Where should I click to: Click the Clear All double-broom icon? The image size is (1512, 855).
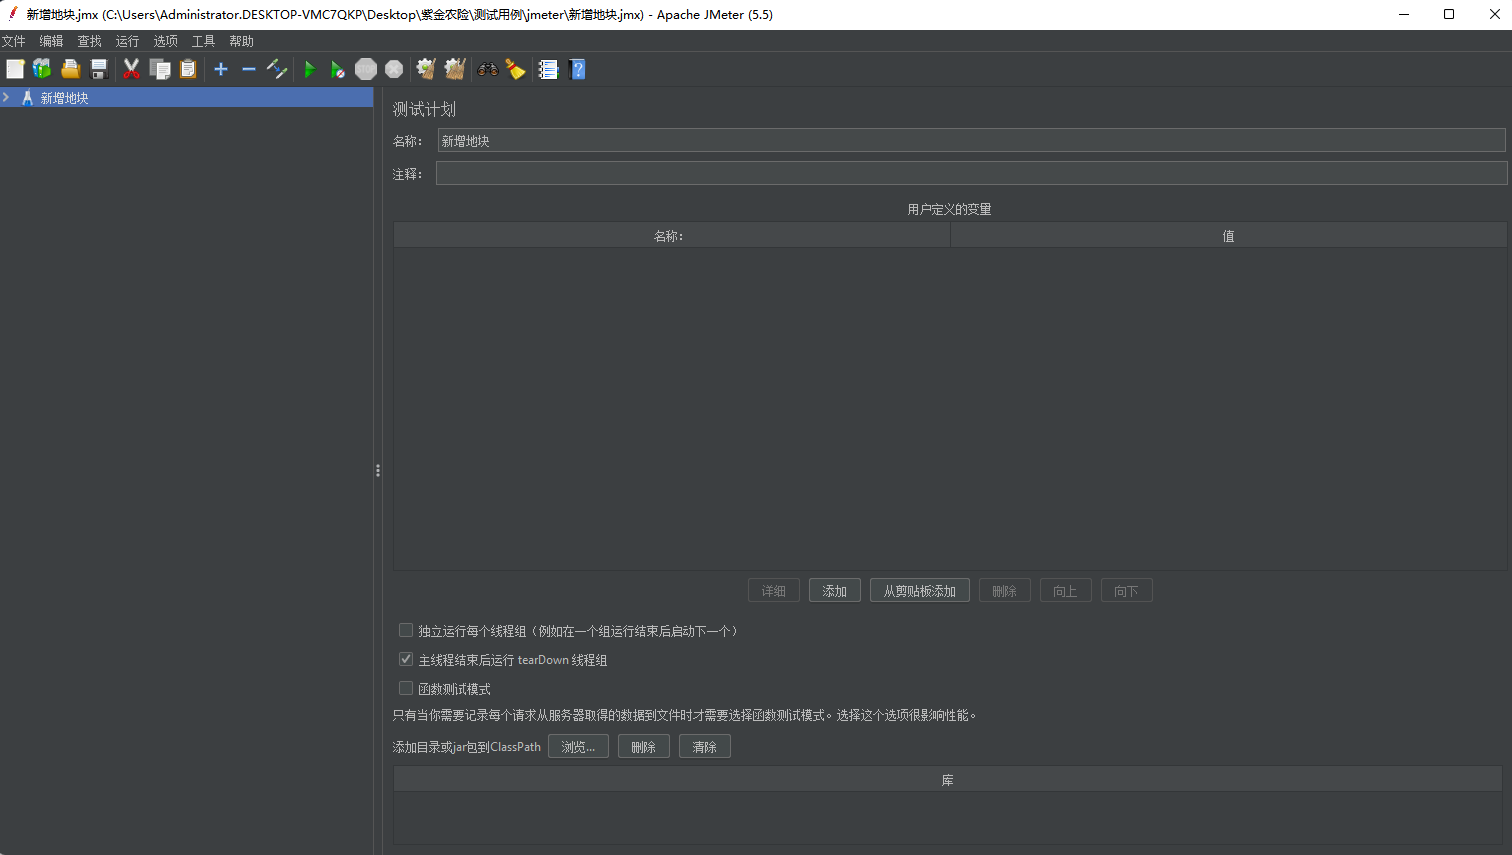(x=455, y=69)
